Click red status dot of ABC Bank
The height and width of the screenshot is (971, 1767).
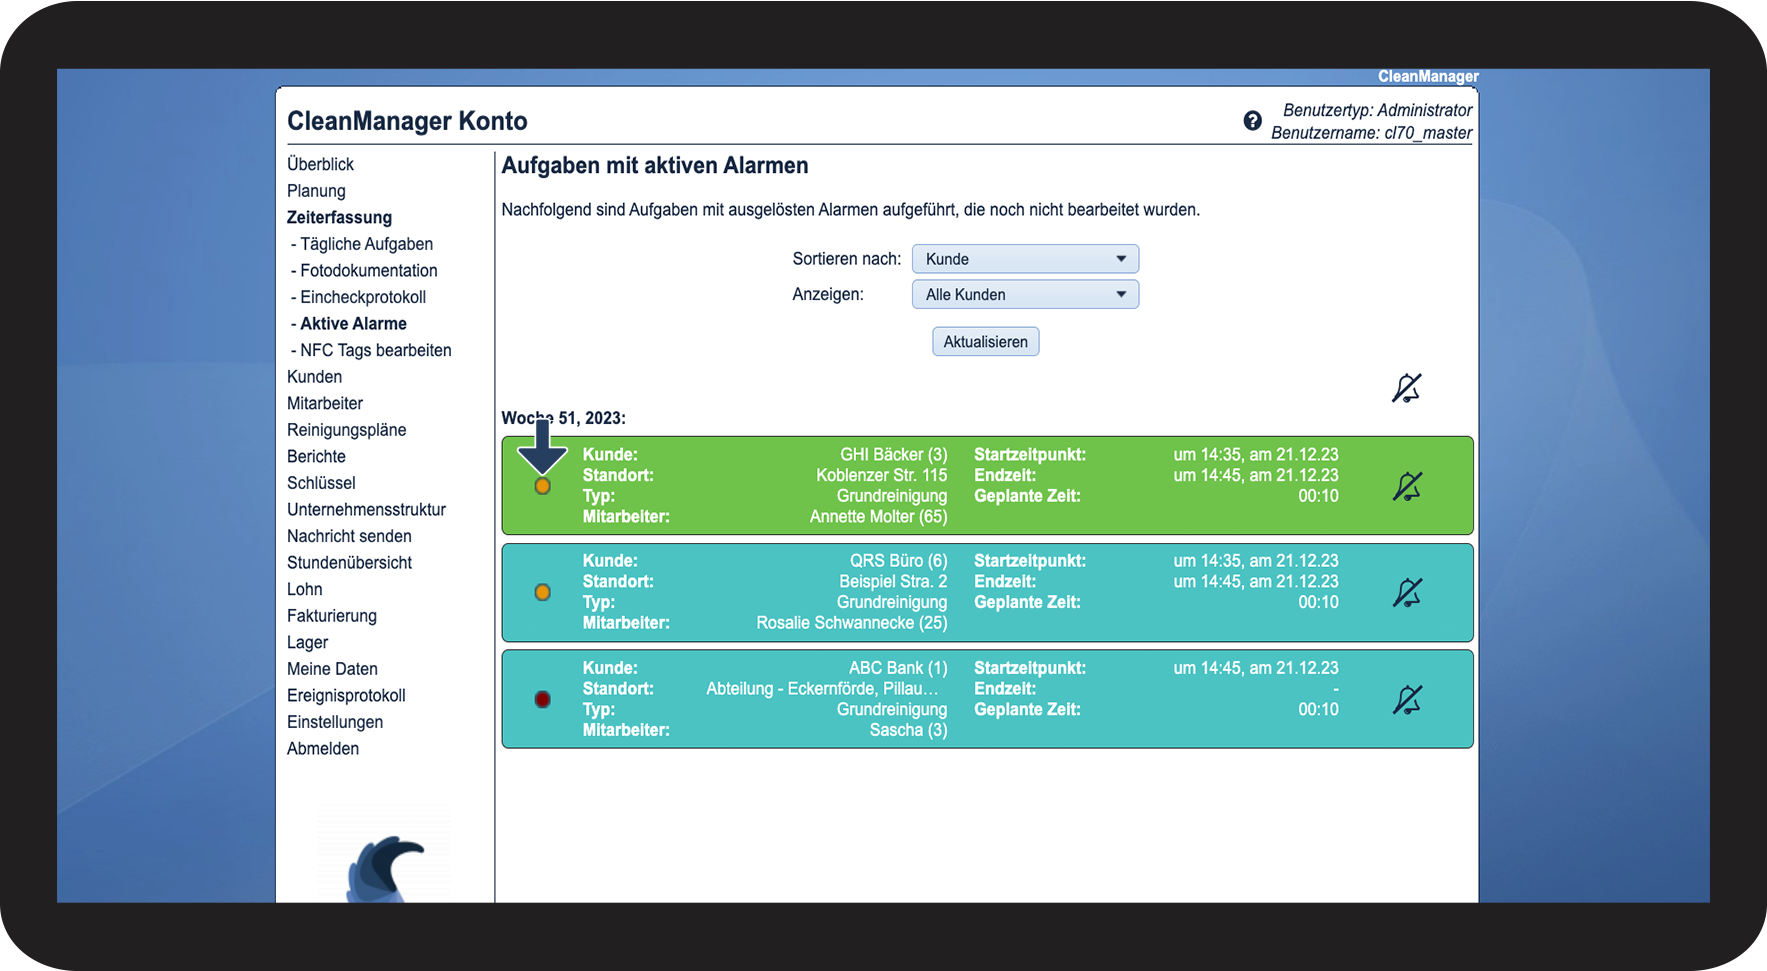click(x=542, y=699)
